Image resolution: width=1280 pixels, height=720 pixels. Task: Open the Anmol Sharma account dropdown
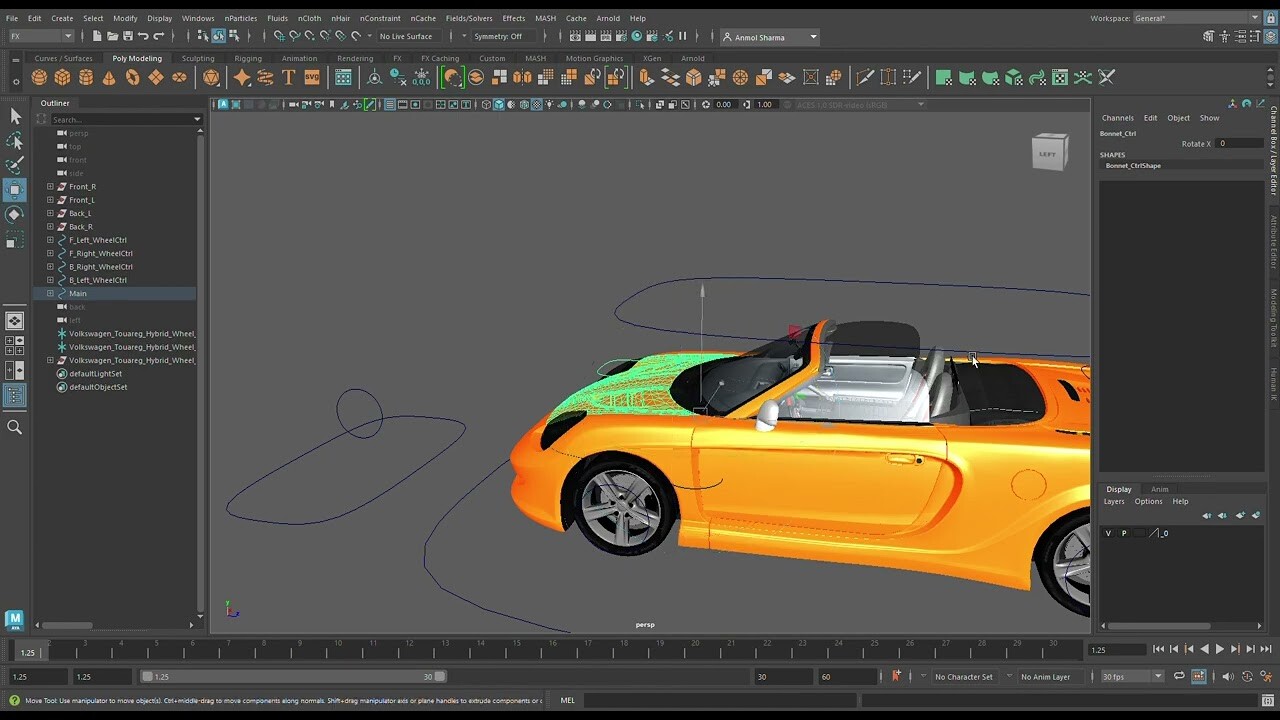[769, 37]
